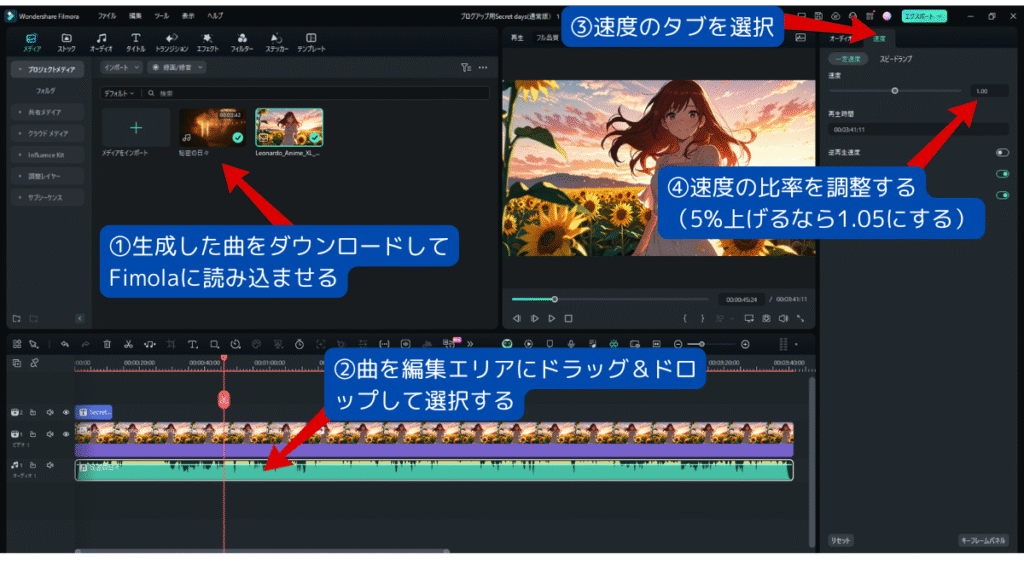Click the timeline zoom out minus icon
Image resolution: width=1024 pixels, height=576 pixels.
(678, 344)
